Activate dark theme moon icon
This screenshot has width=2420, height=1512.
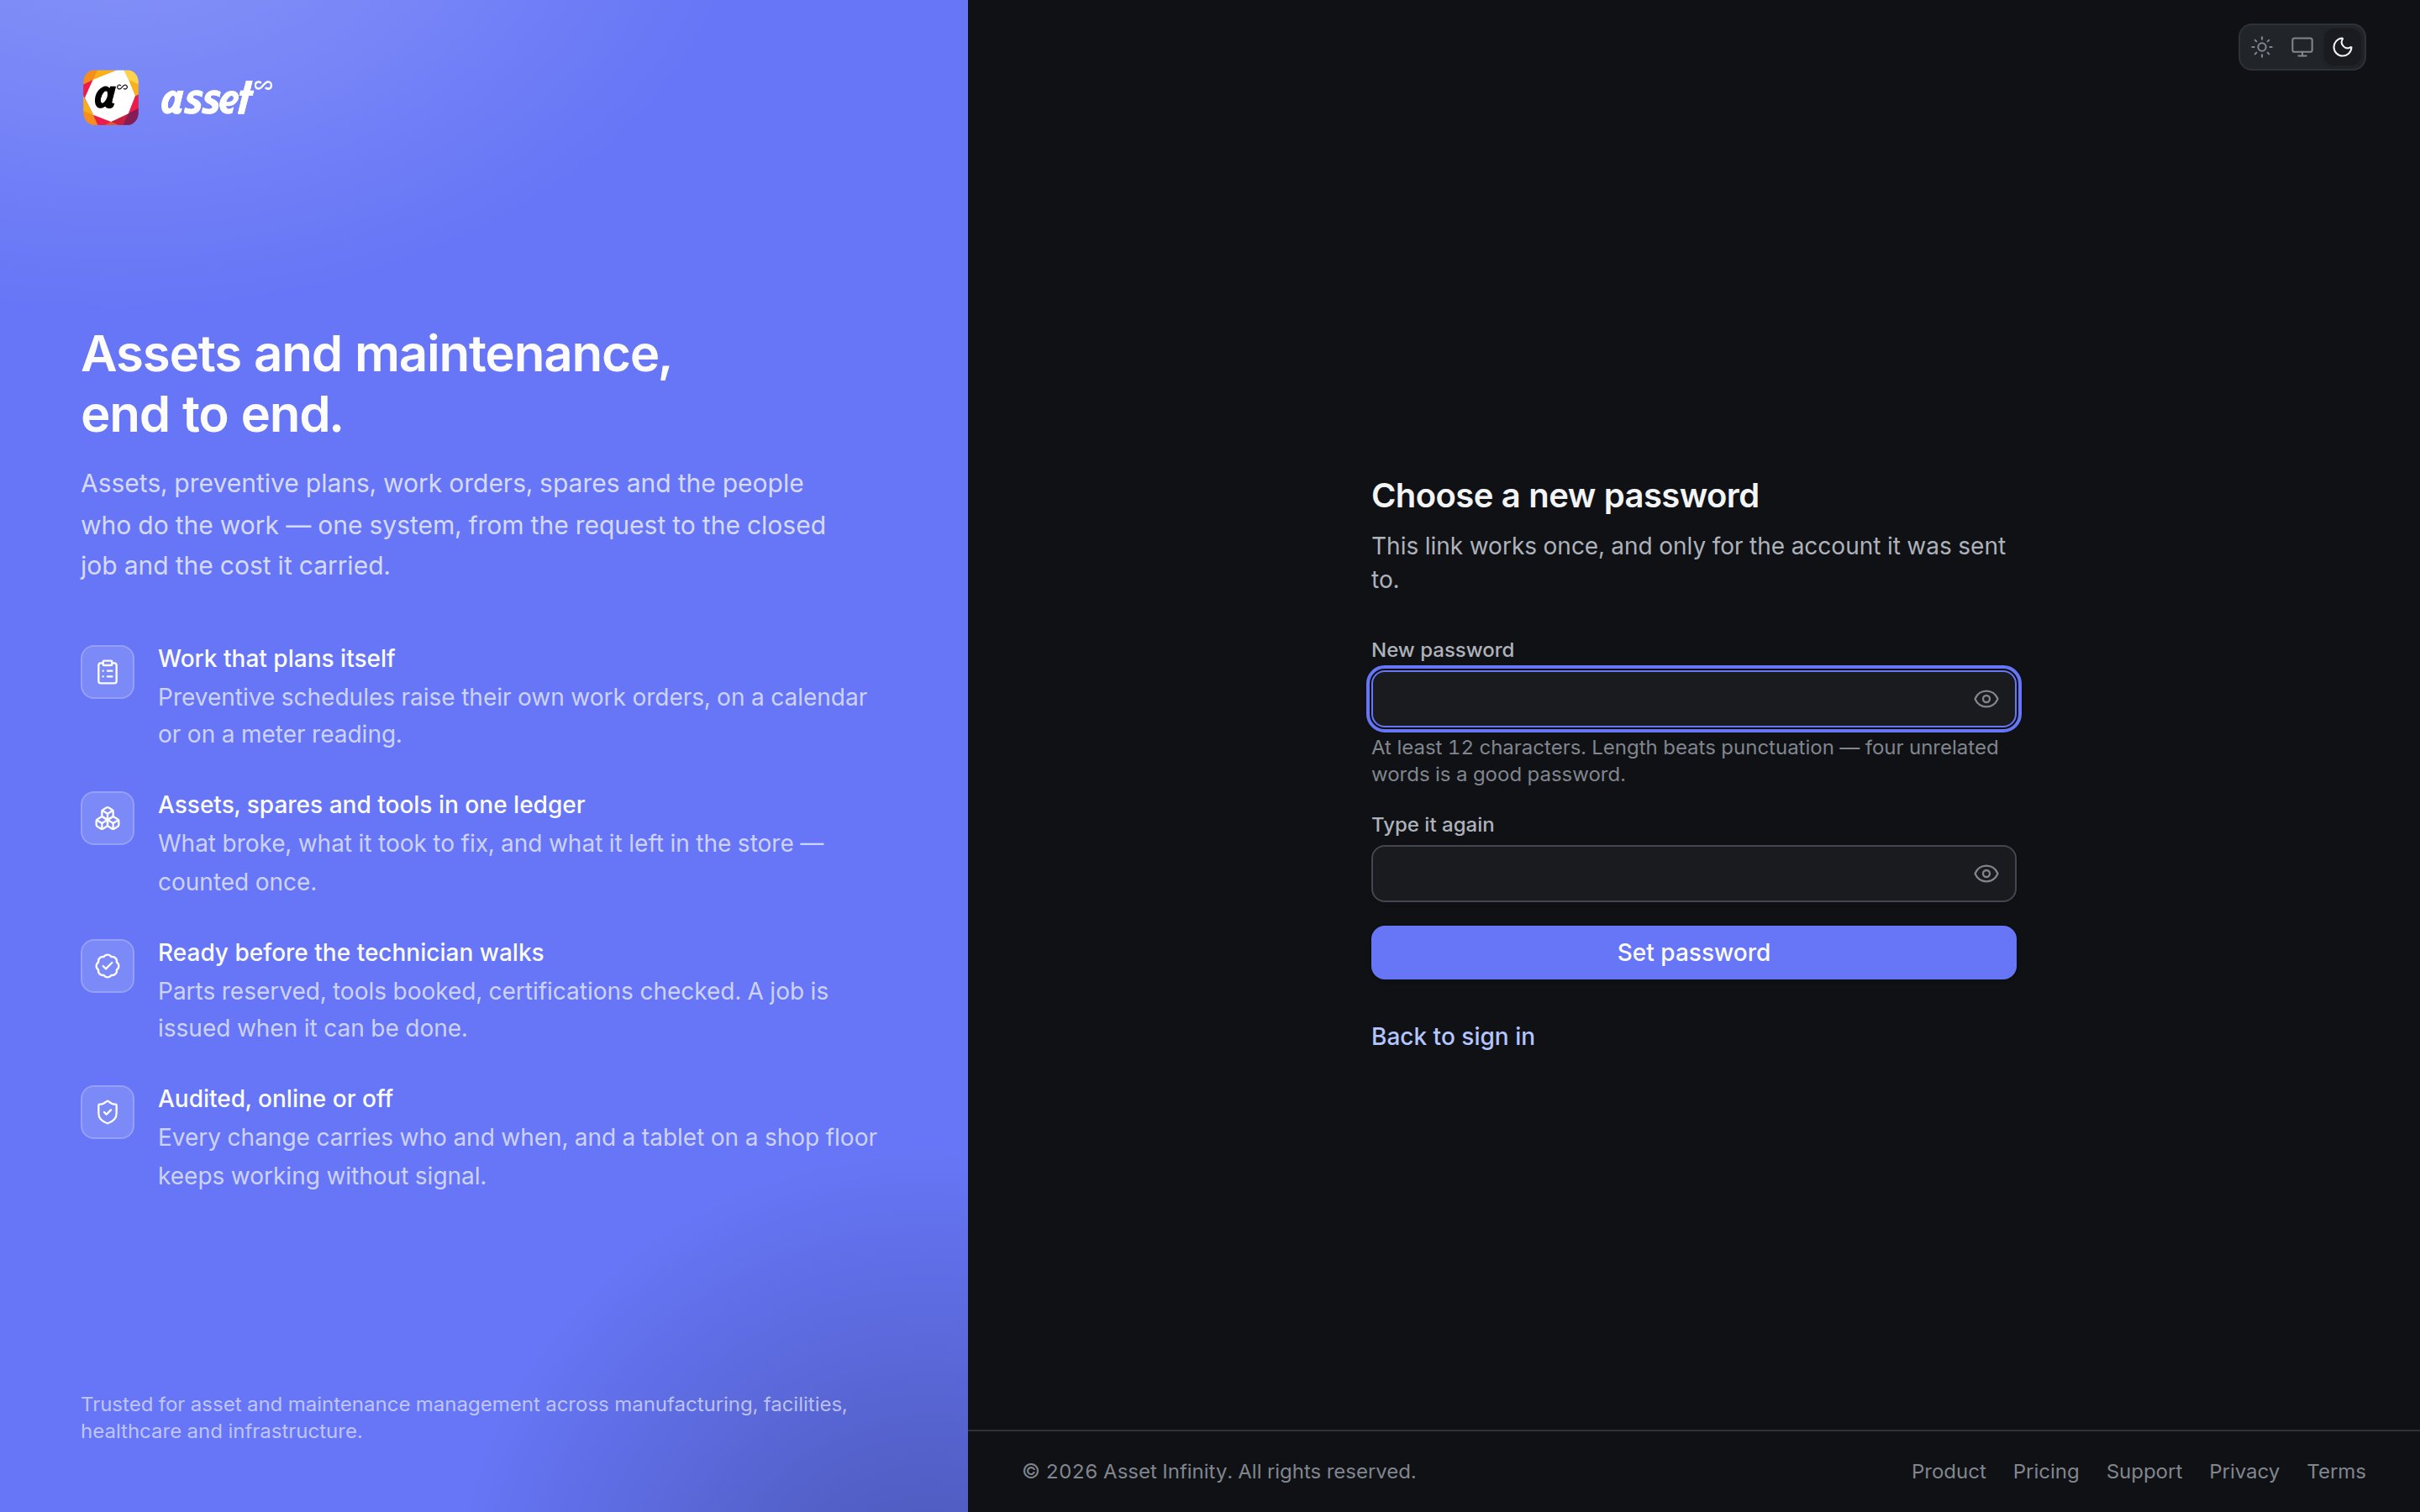click(2342, 47)
